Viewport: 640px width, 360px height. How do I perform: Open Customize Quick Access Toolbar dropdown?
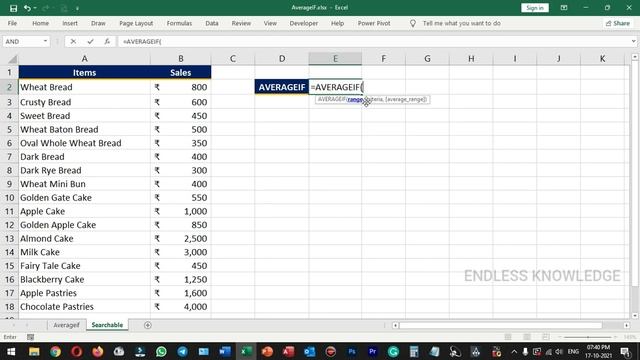click(x=77, y=8)
